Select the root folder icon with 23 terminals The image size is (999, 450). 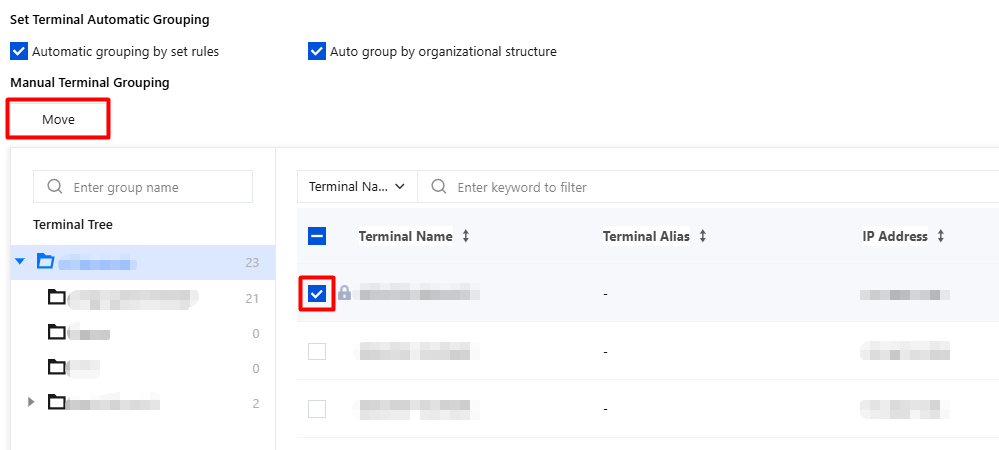coord(45,261)
